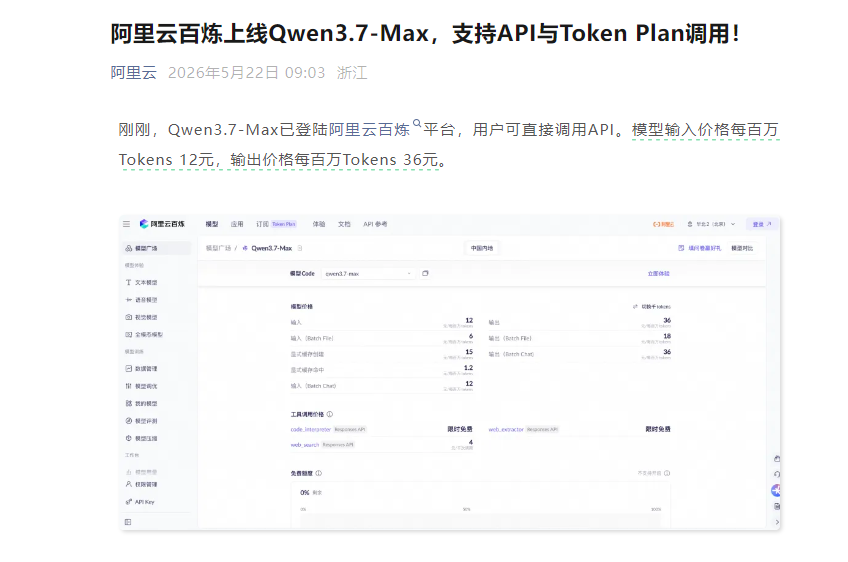Click the 输出 (Batch File) price value 18
This screenshot has height=562, width=848.
click(667, 336)
